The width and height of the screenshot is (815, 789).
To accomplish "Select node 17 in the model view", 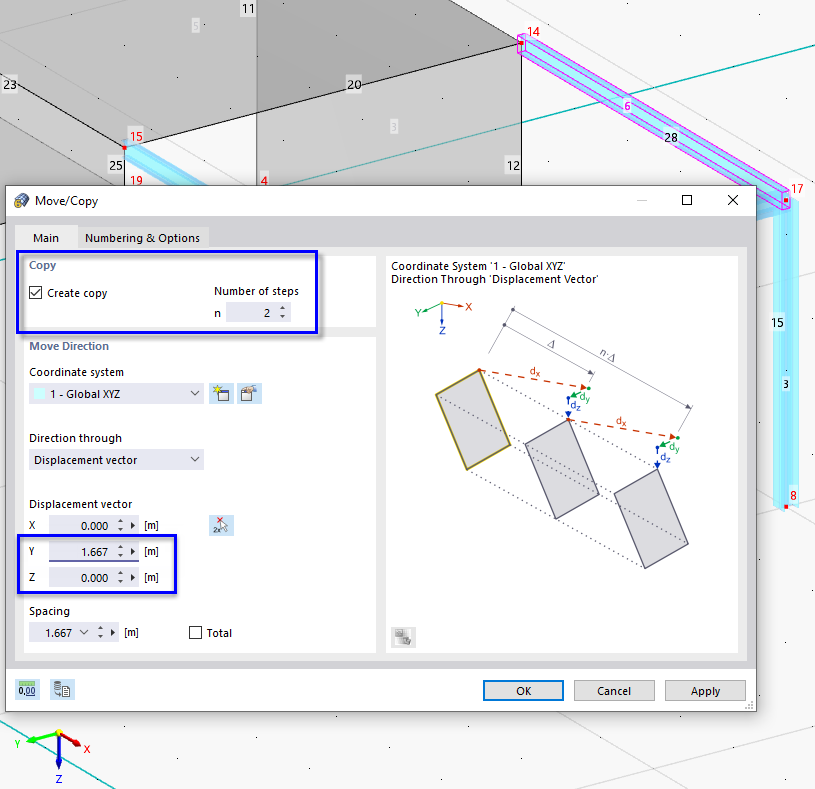I will [x=786, y=200].
